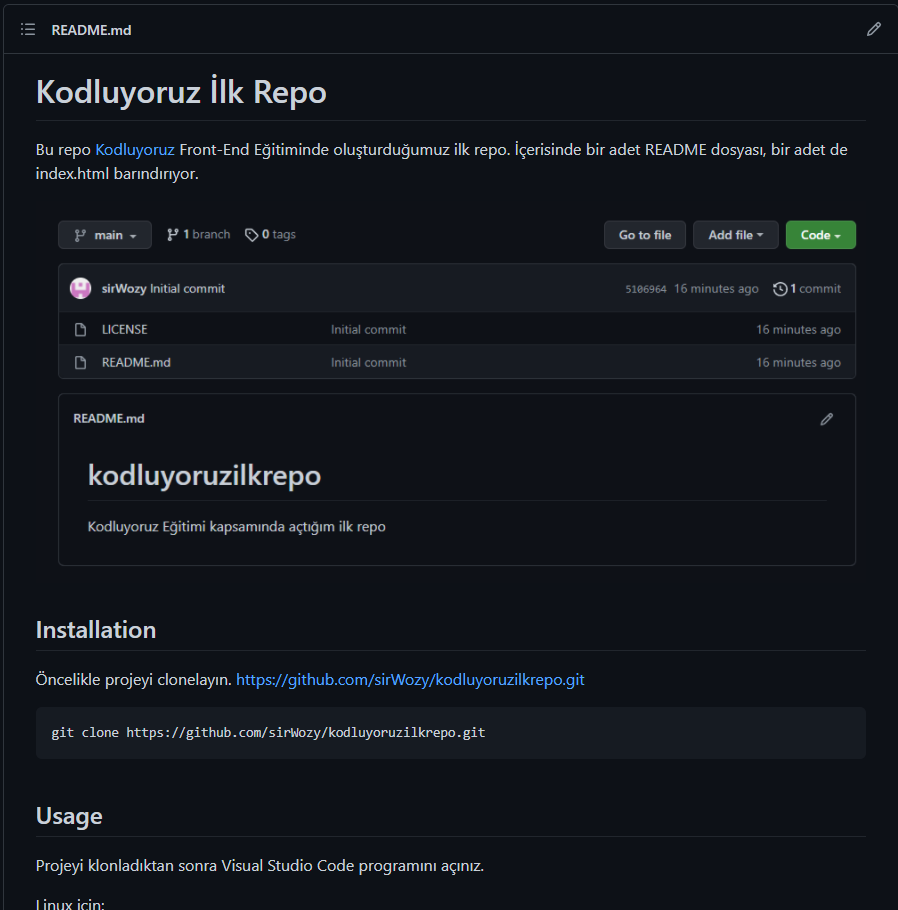Click the kodluyoruzilkrepo heading
The width and height of the screenshot is (898, 910).
[204, 475]
